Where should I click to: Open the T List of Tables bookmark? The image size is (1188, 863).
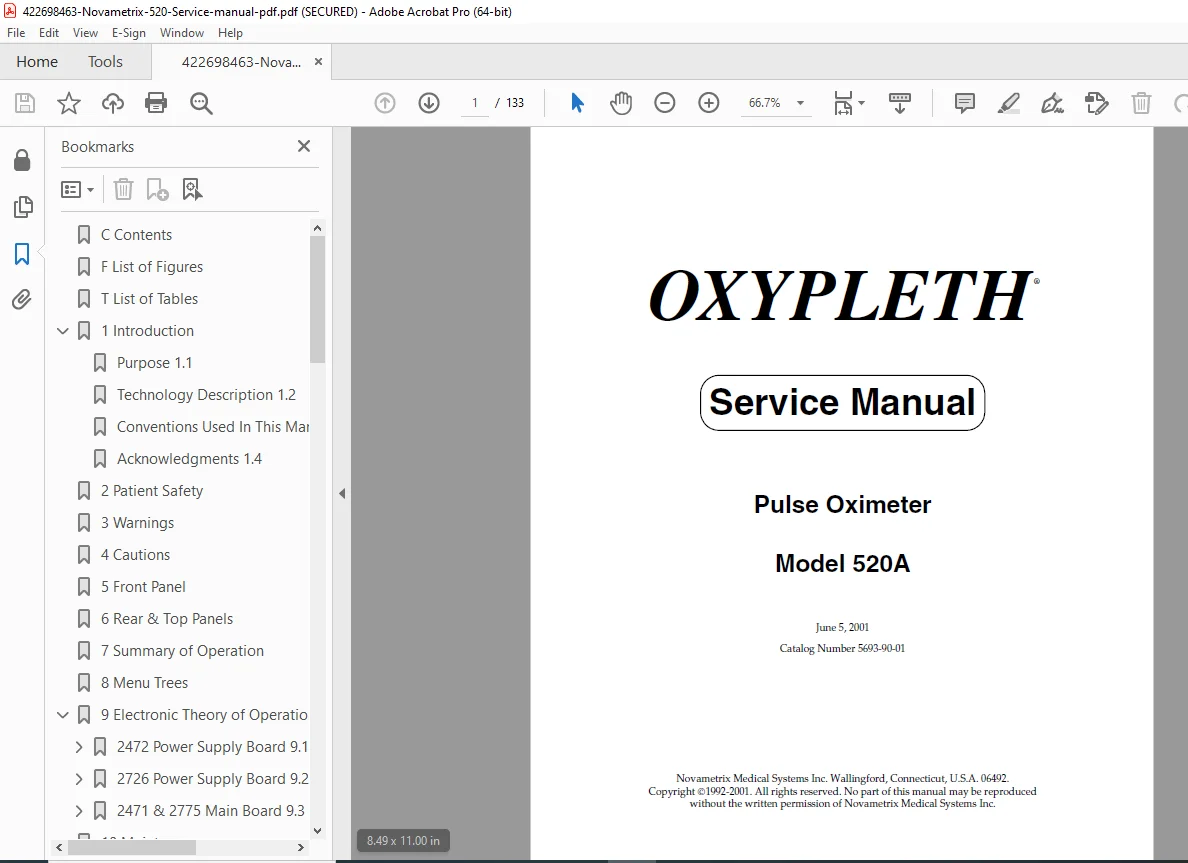pos(149,299)
